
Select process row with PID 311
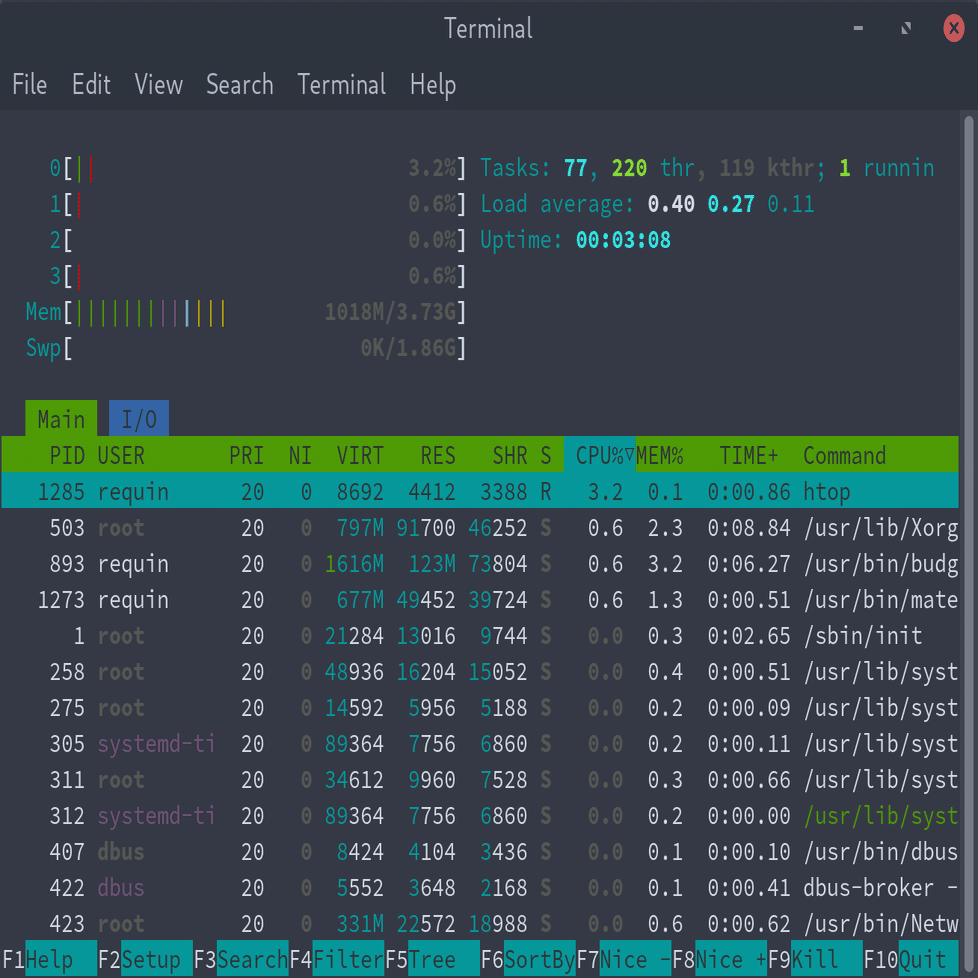pyautogui.click(x=480, y=780)
